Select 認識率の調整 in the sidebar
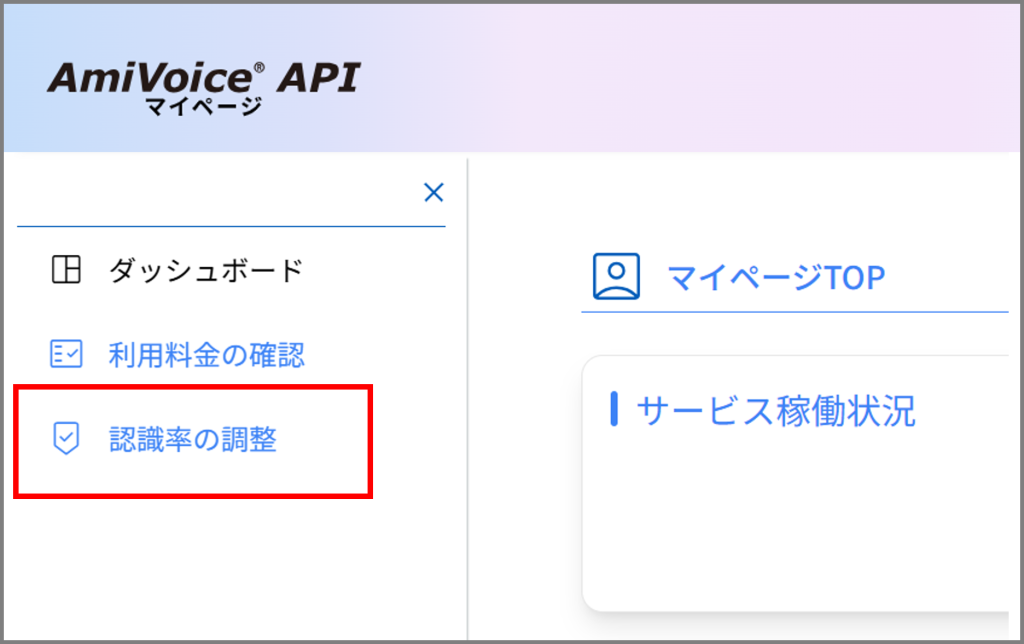Viewport: 1024px width, 644px height. tap(192, 439)
